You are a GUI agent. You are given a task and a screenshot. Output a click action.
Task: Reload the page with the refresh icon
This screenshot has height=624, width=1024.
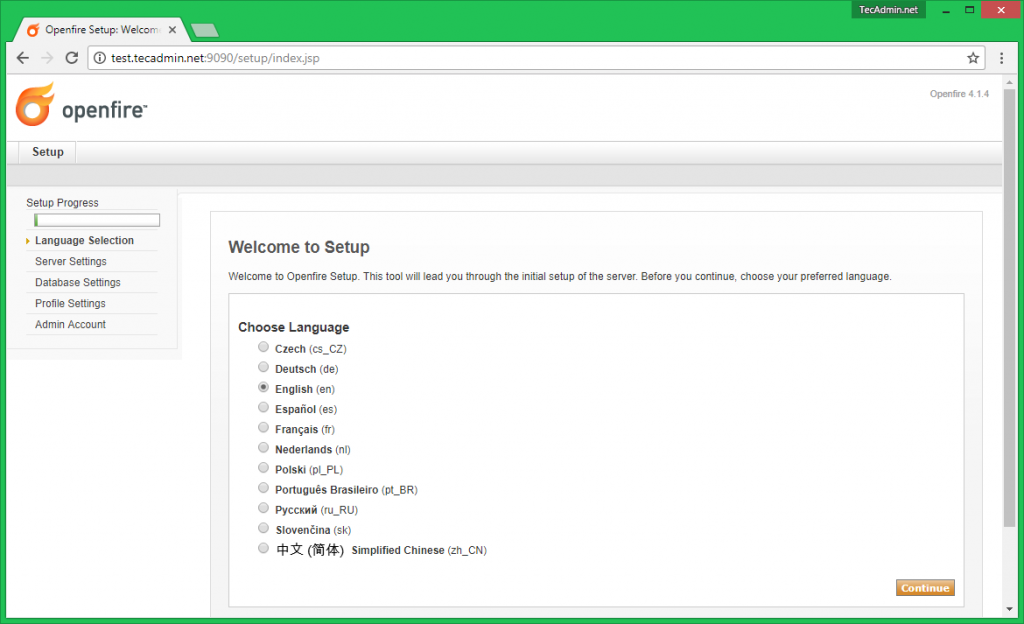[72, 58]
